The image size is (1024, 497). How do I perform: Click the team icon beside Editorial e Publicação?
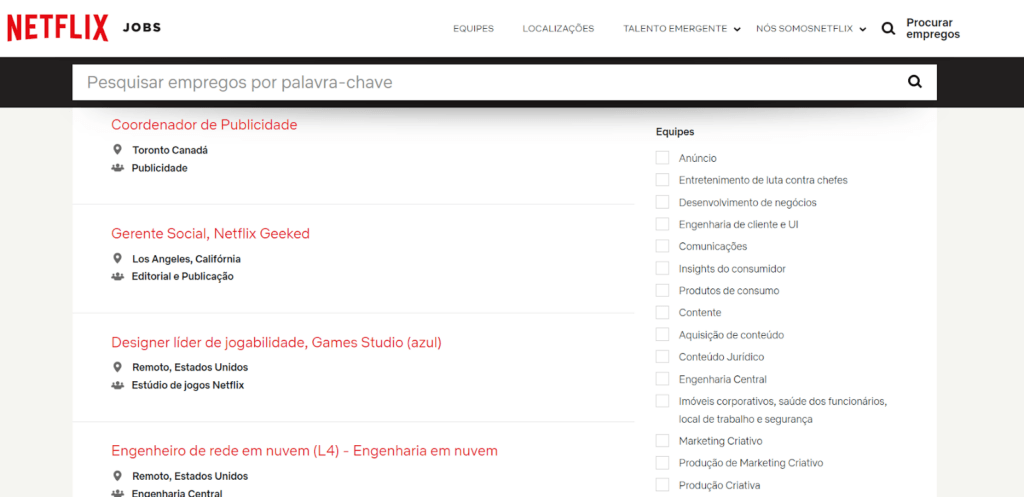pyautogui.click(x=118, y=276)
